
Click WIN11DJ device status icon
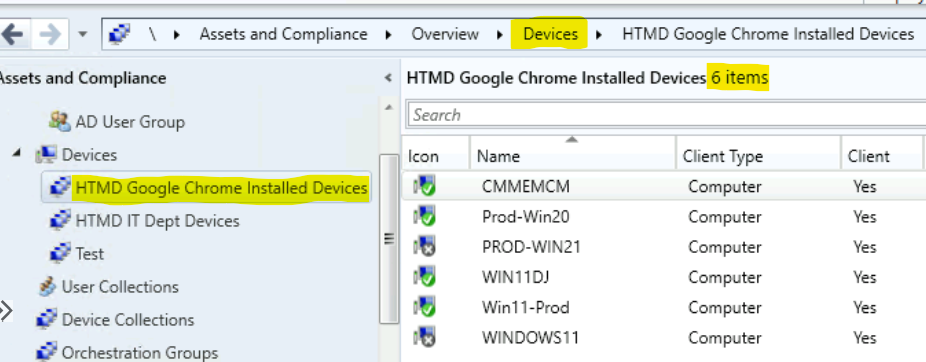click(x=425, y=277)
